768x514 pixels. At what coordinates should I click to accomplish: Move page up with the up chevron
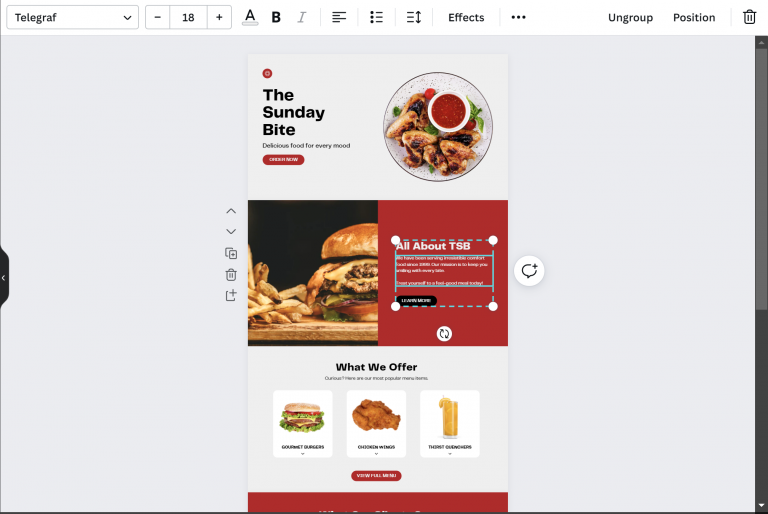(231, 211)
